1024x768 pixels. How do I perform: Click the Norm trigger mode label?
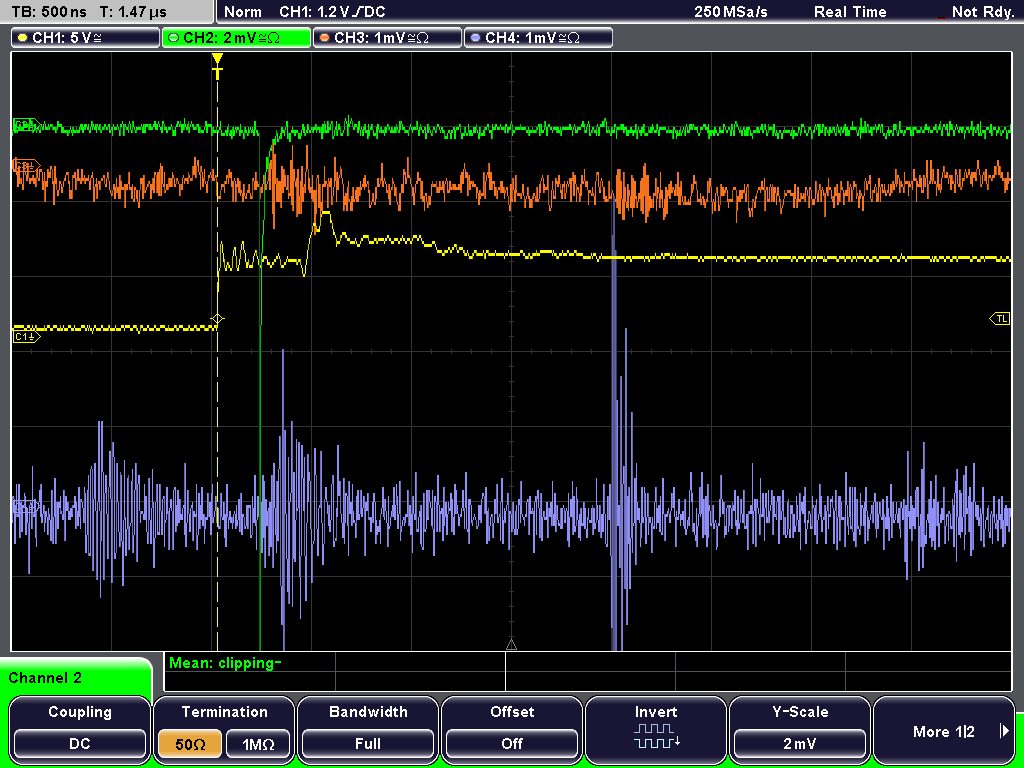click(x=242, y=12)
